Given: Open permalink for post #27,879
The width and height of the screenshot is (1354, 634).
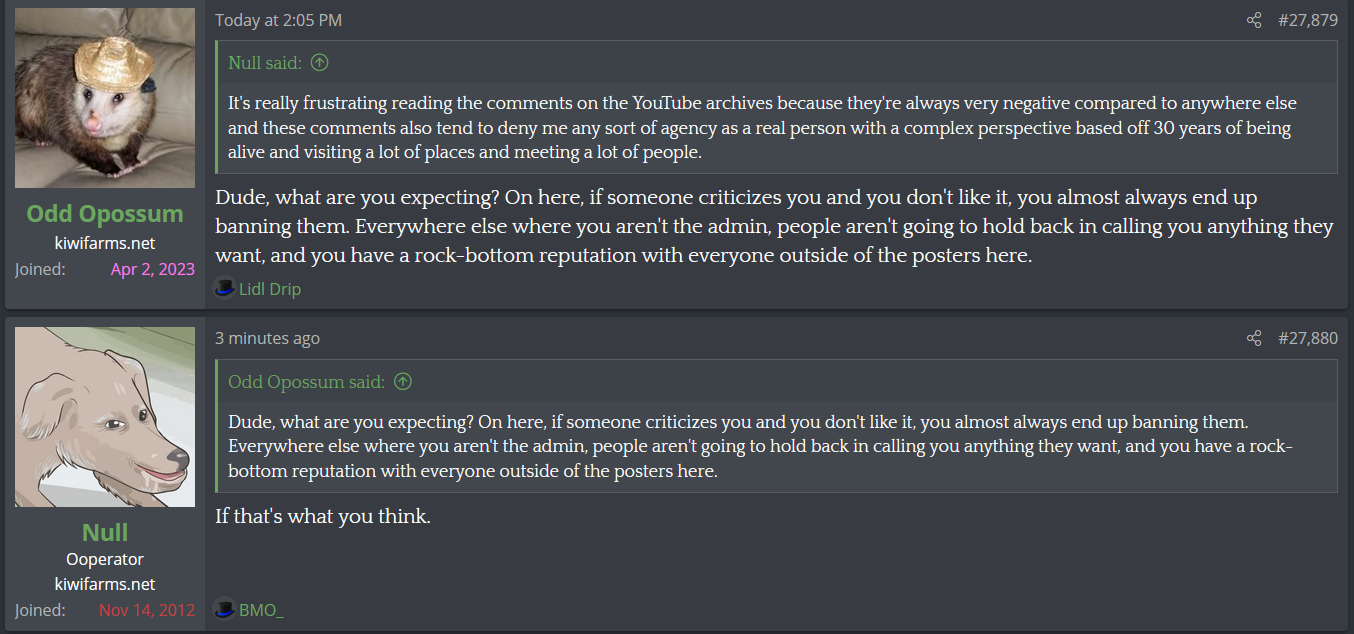Looking at the screenshot, I should pos(1307,20).
